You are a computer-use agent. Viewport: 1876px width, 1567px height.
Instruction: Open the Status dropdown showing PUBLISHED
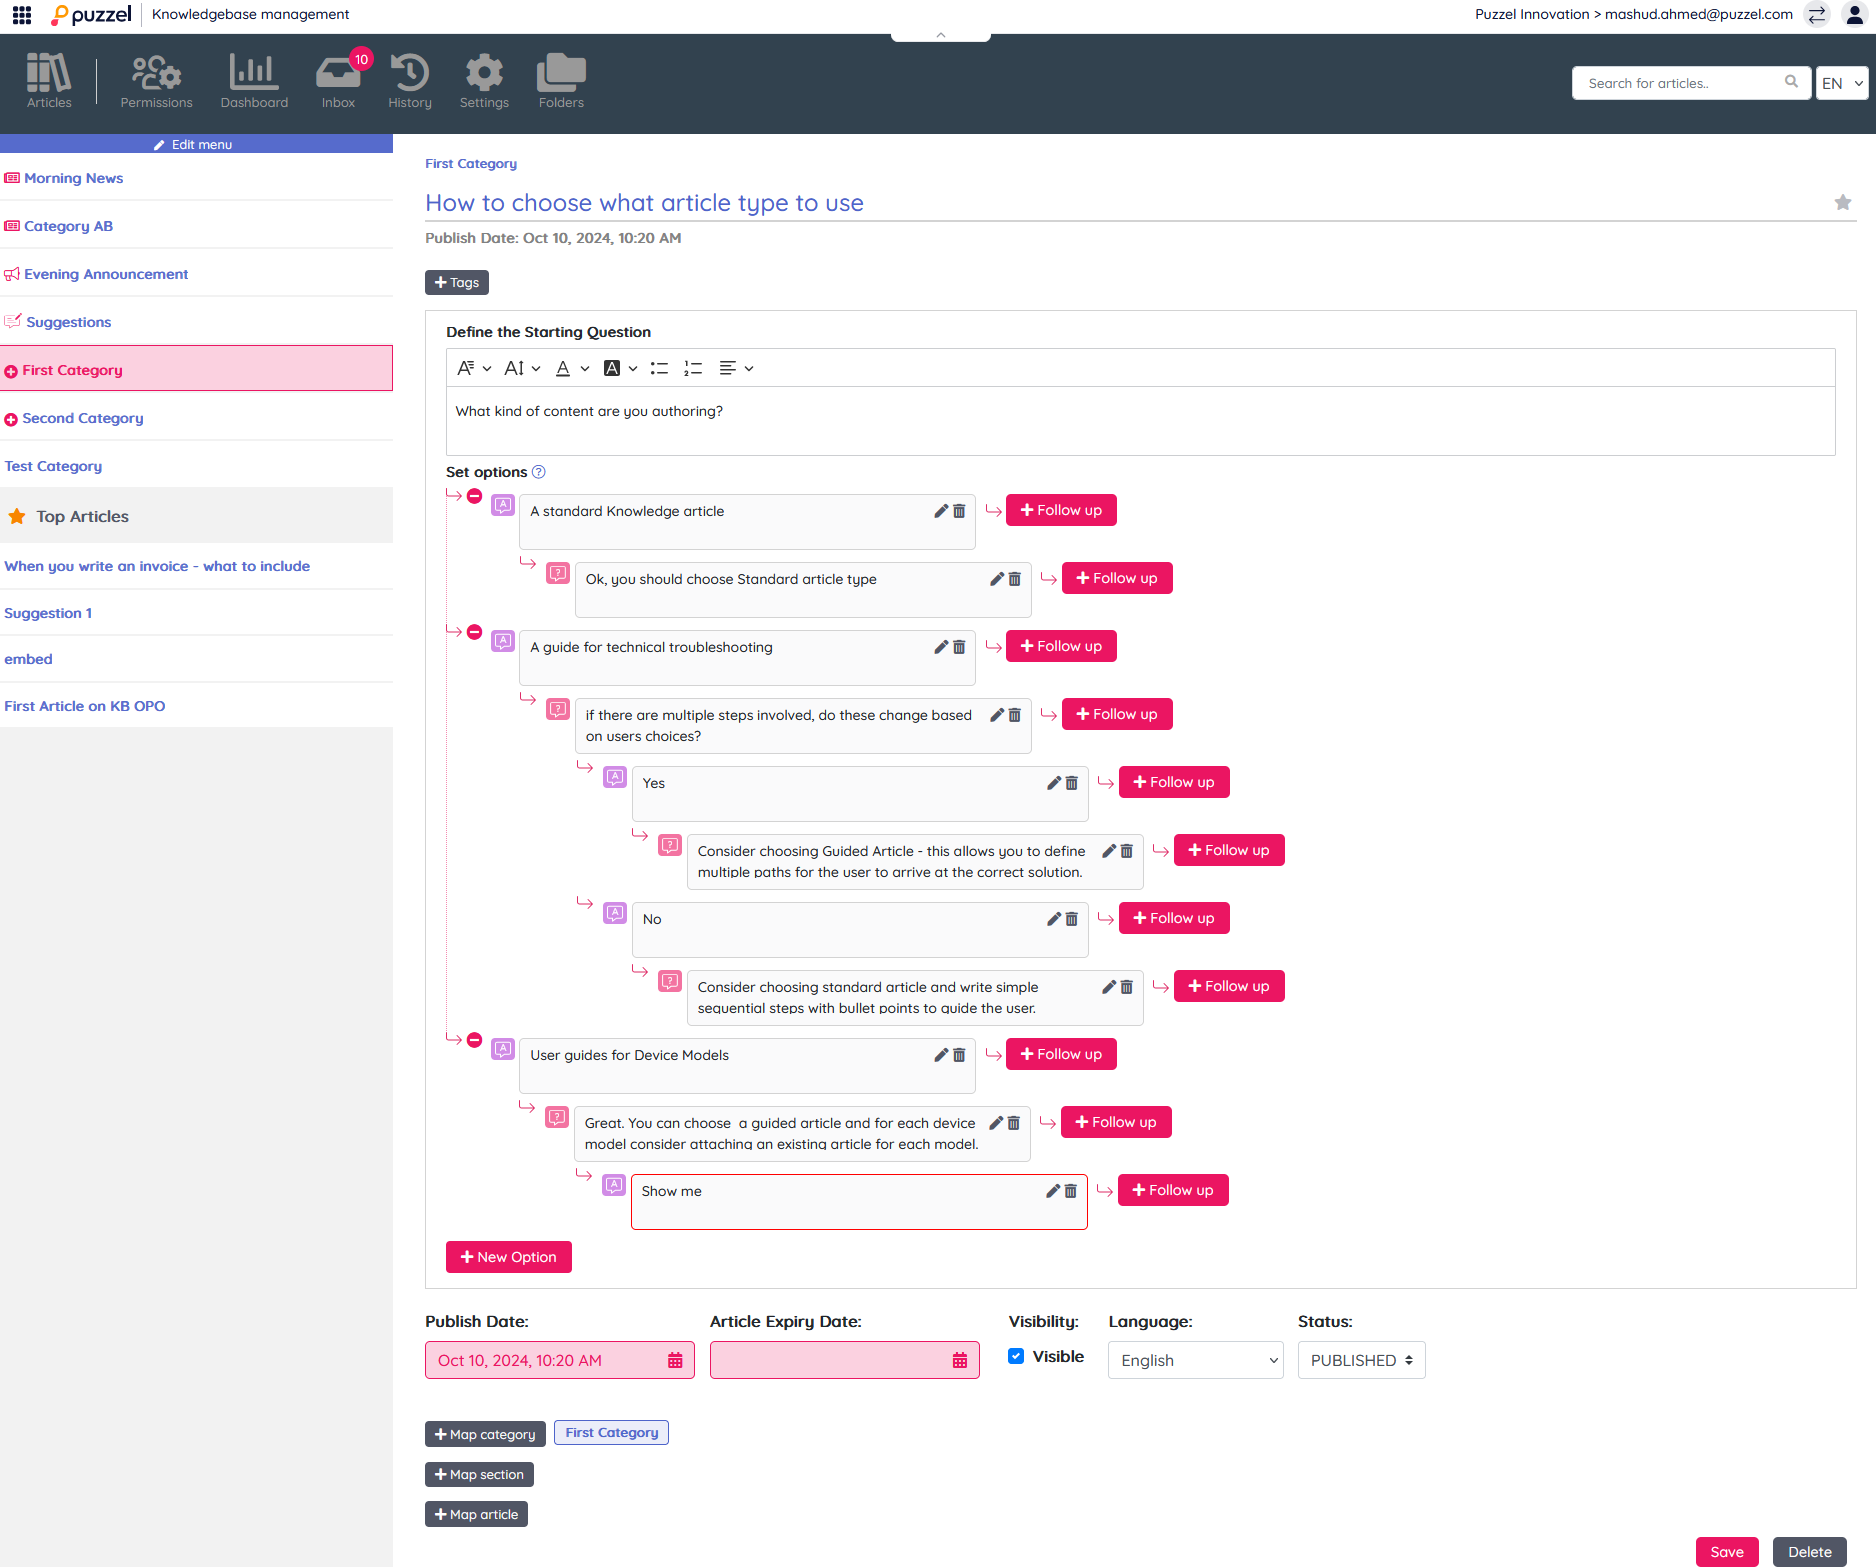[x=1361, y=1360]
